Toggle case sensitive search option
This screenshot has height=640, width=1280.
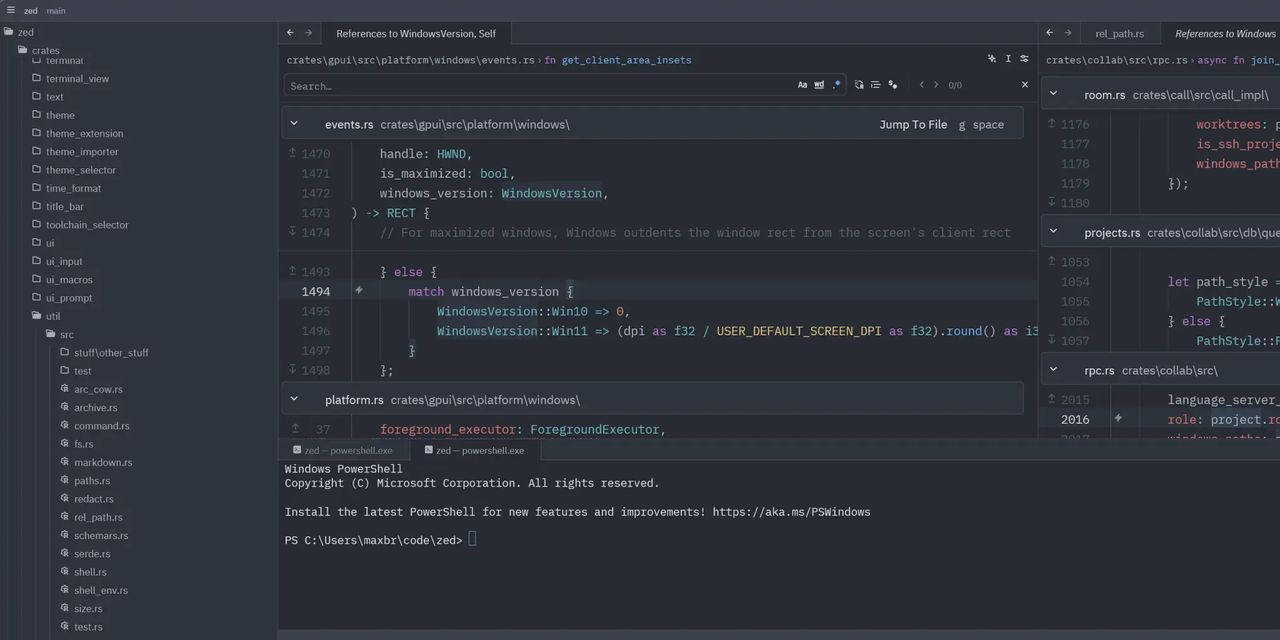coord(802,85)
